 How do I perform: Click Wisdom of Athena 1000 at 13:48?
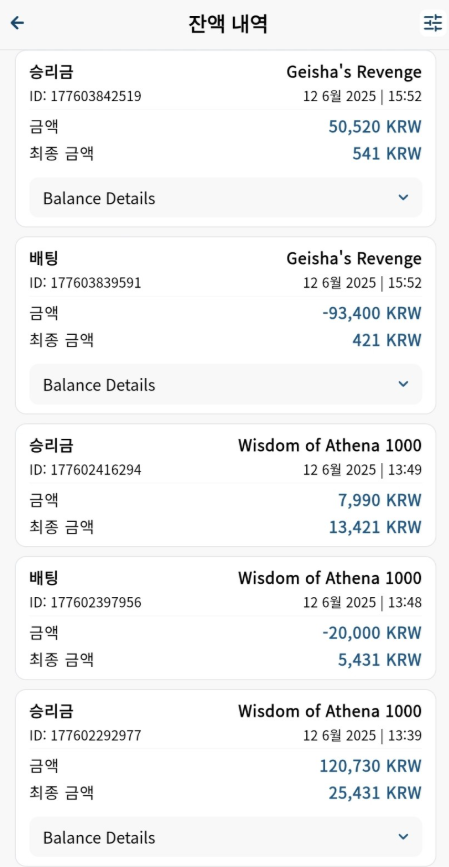(330, 578)
